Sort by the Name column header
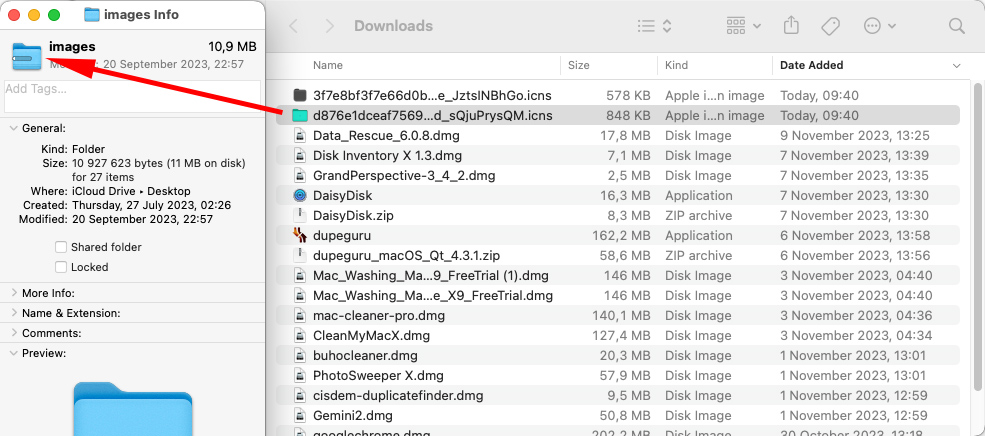 [x=328, y=65]
